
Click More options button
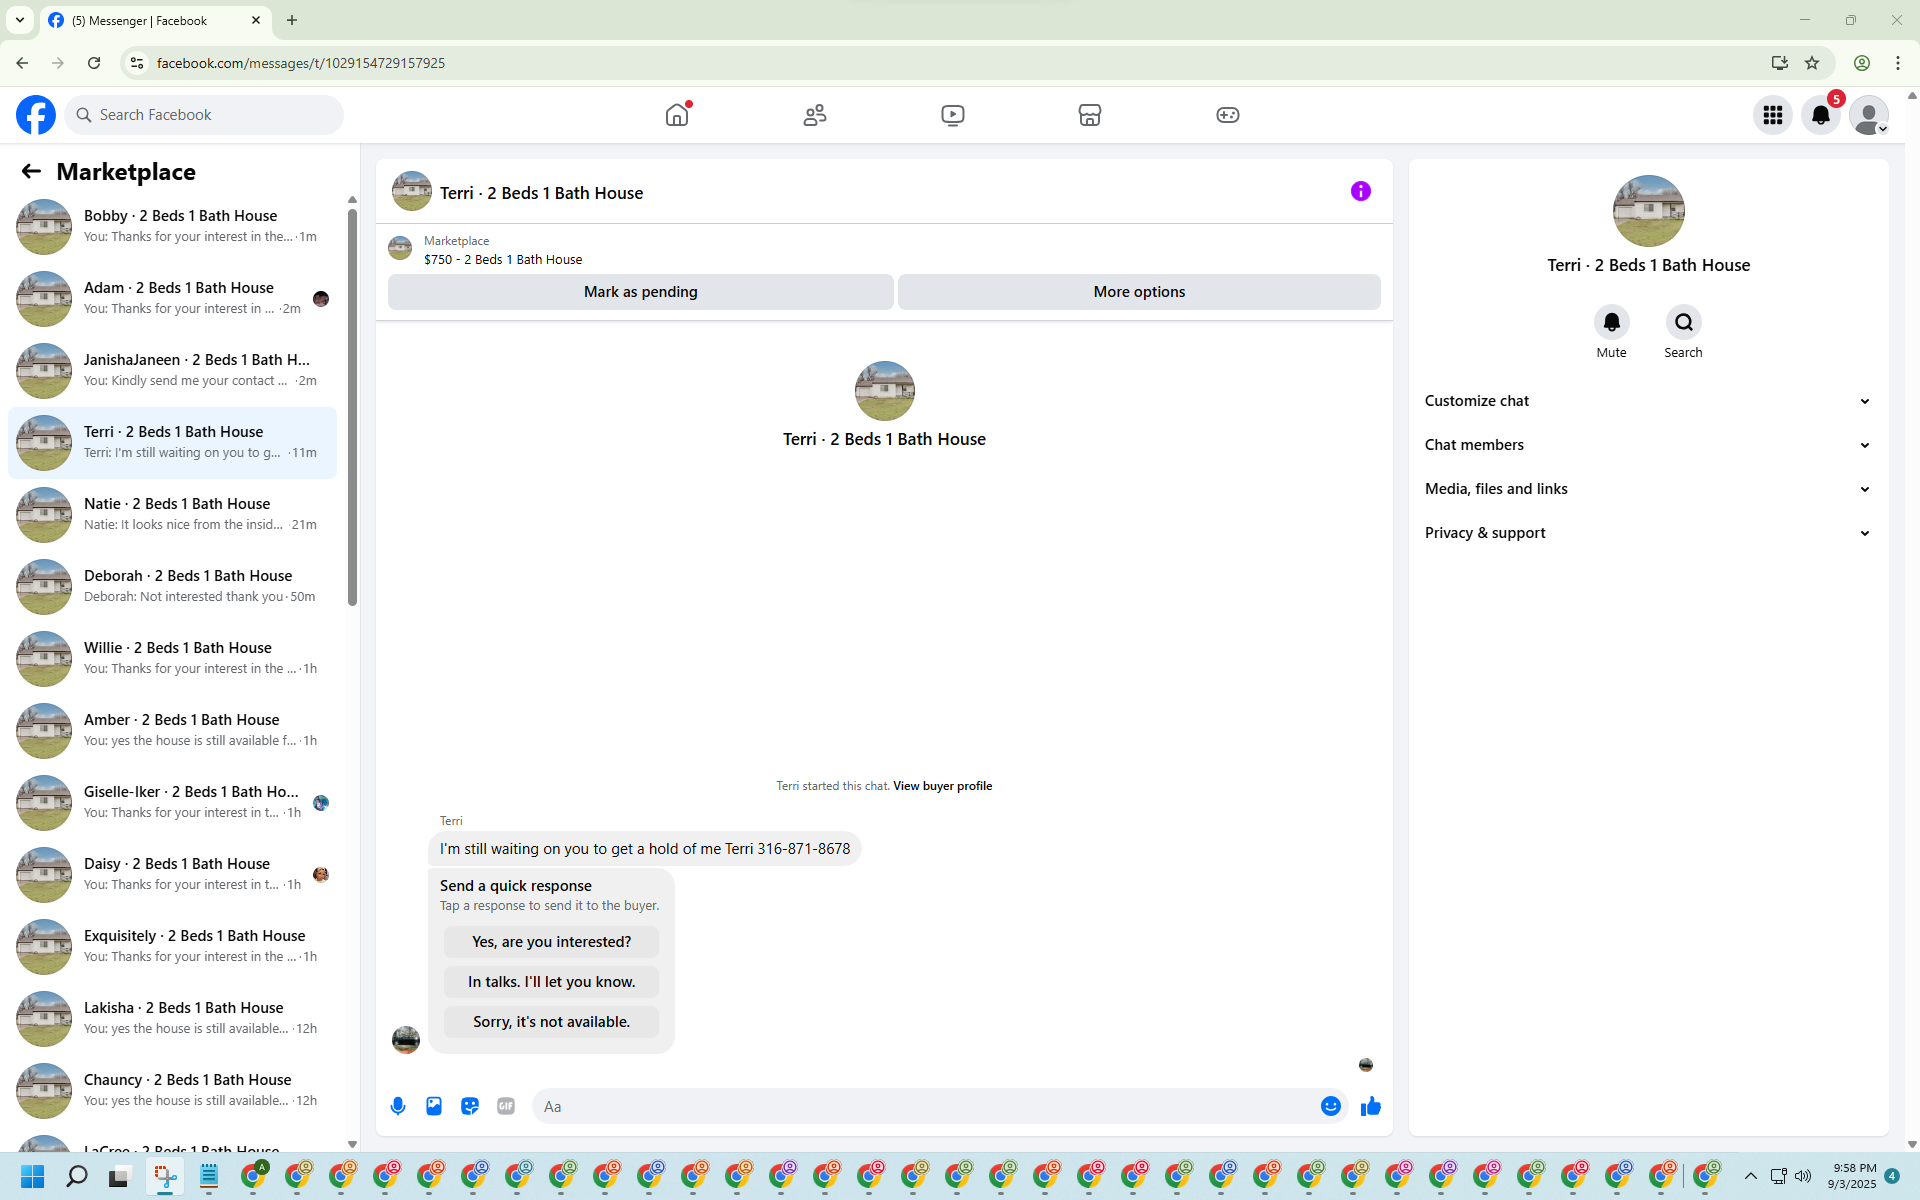[x=1139, y=292]
